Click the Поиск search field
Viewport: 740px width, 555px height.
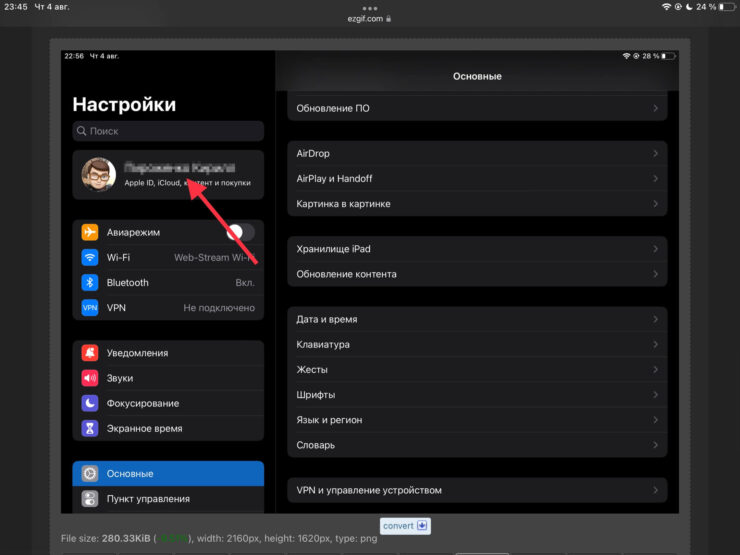coord(168,131)
